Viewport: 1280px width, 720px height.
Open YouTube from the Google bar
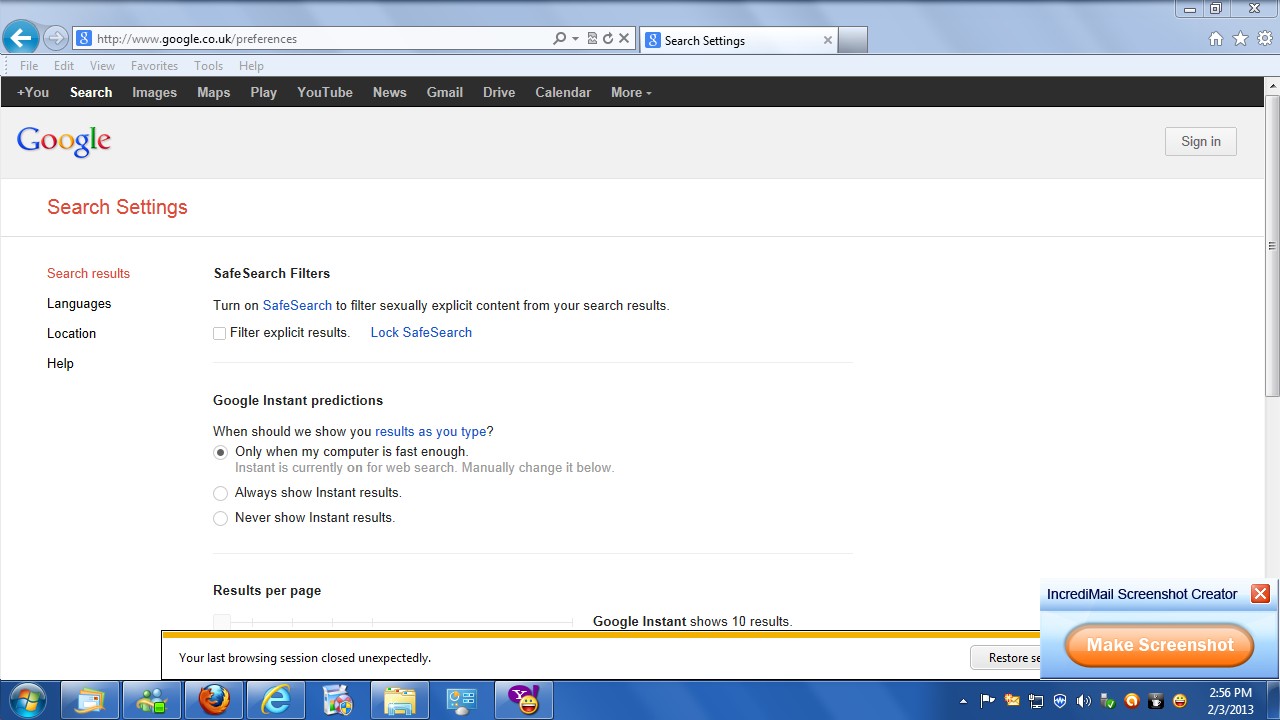pos(325,92)
